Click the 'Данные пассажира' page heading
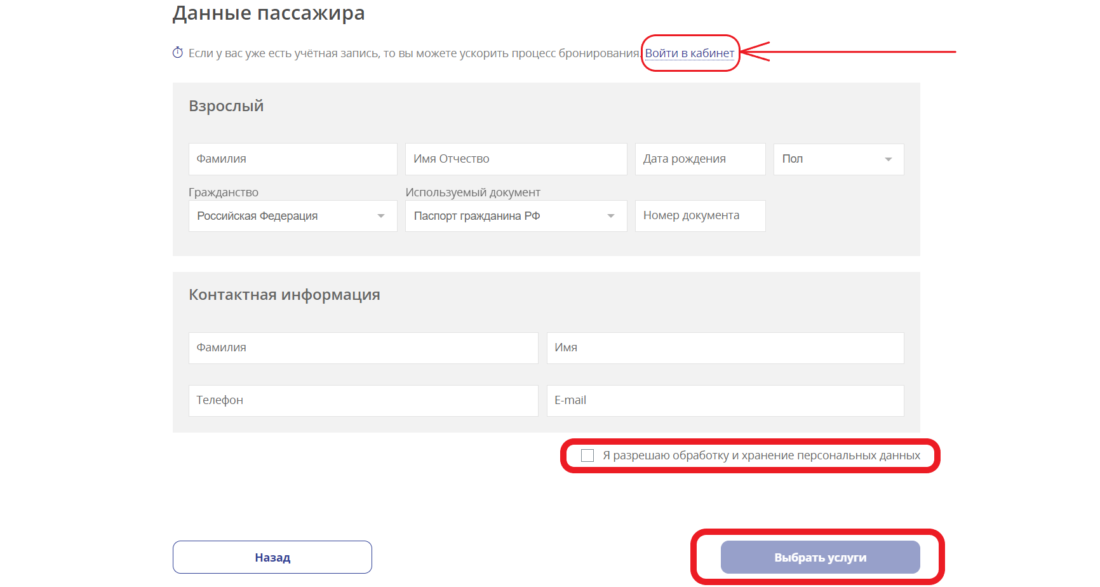 [x=268, y=13]
